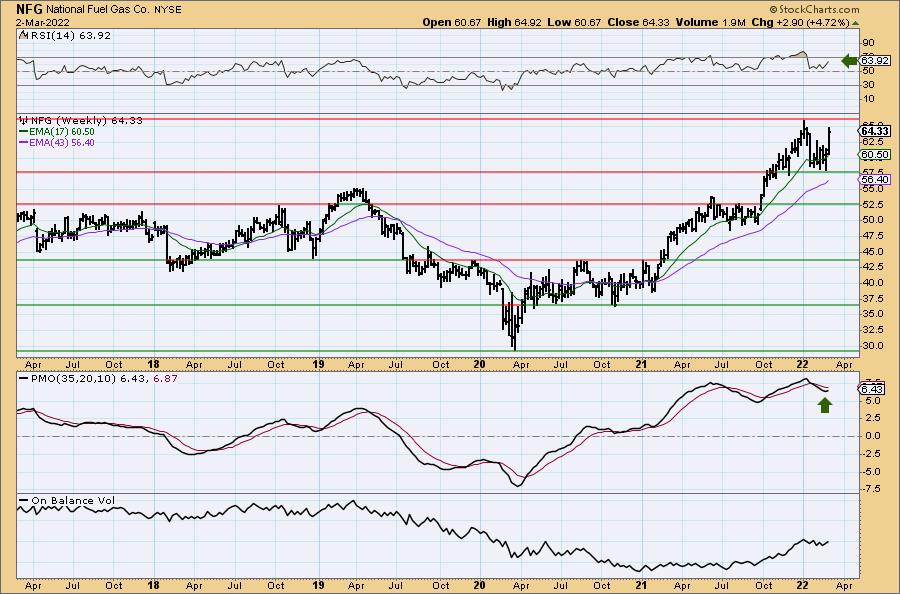Screen dimensions: 900x594
Task: Click the Volume 1.9M value in the header
Action: pos(711,22)
